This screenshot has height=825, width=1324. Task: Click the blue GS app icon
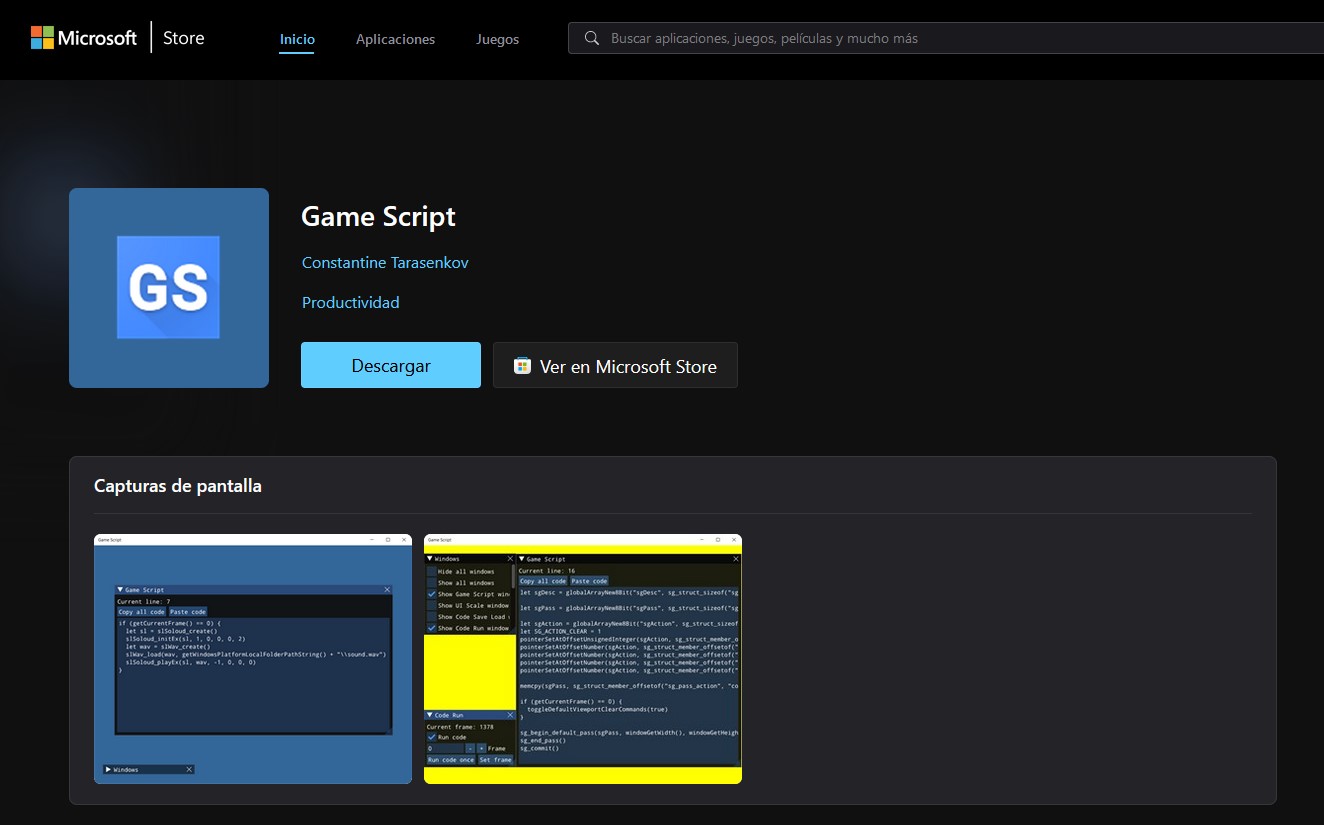[x=168, y=287]
